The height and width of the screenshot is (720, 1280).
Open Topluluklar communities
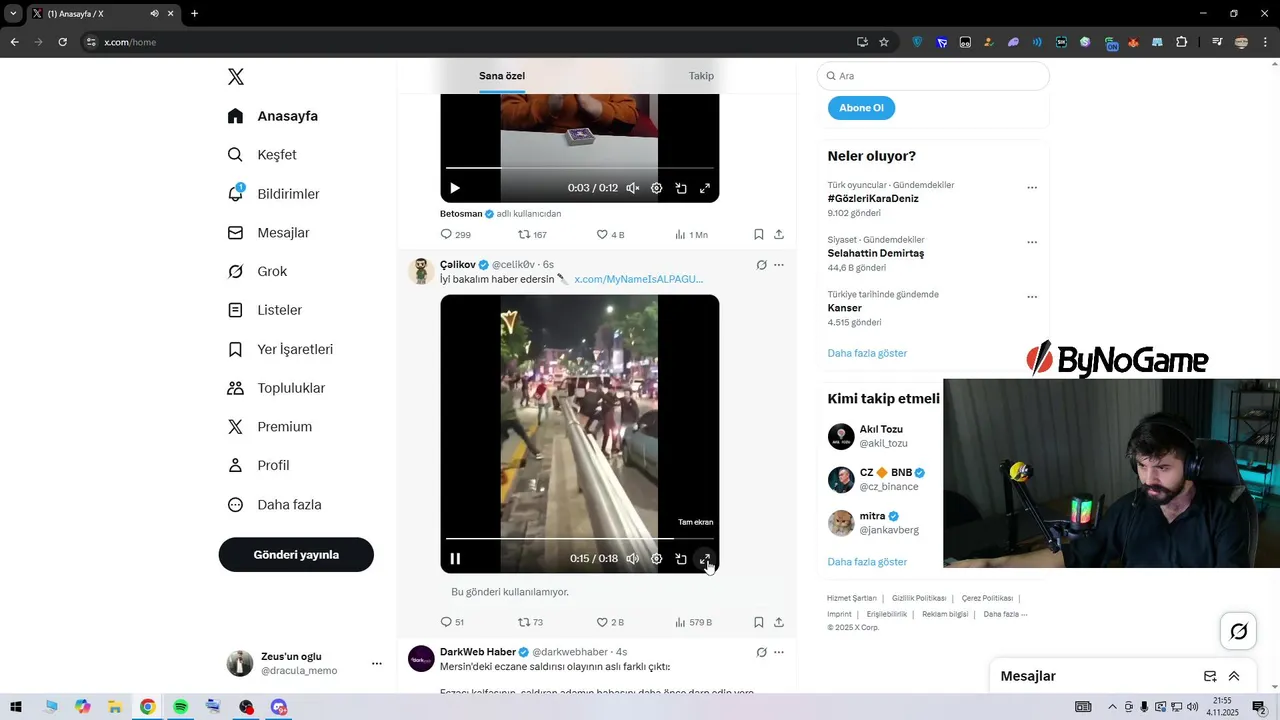click(x=276, y=388)
